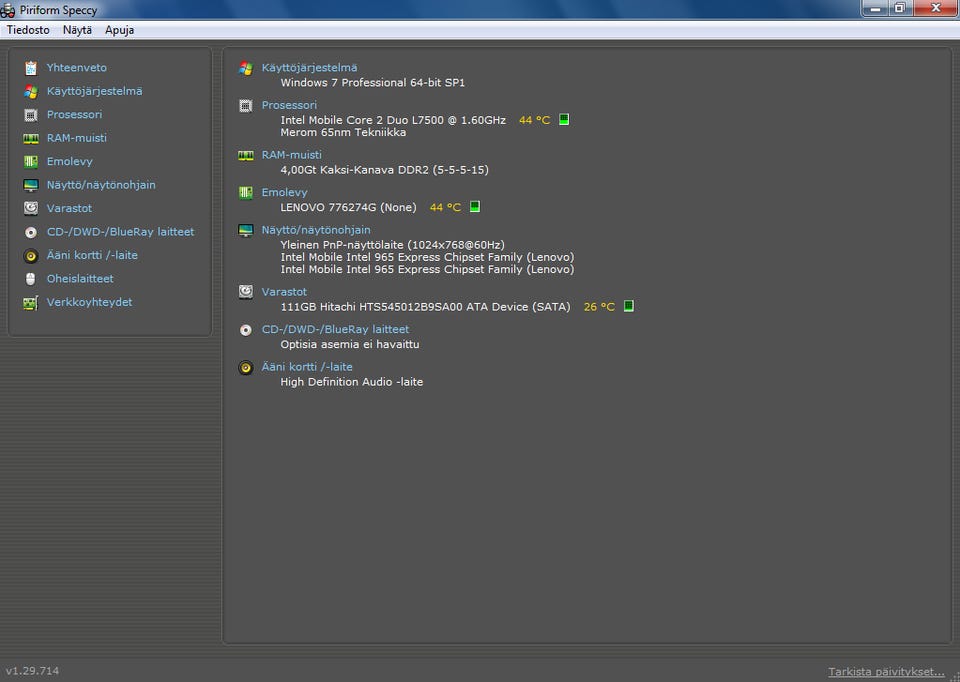Open the Varastot heading link in summary
Image resolution: width=960 pixels, height=682 pixels.
pyautogui.click(x=284, y=292)
